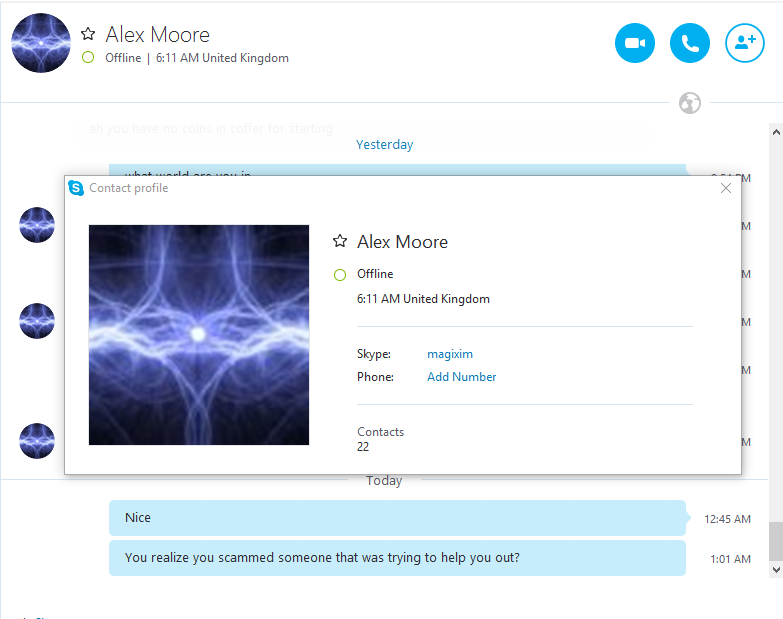The width and height of the screenshot is (783, 619).
Task: Click the Yesterday date separator link
Action: pyautogui.click(x=385, y=145)
